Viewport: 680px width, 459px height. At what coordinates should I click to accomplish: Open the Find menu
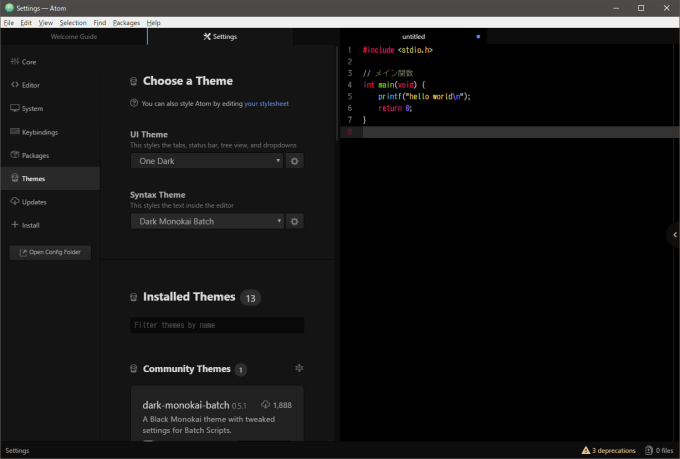[x=100, y=23]
